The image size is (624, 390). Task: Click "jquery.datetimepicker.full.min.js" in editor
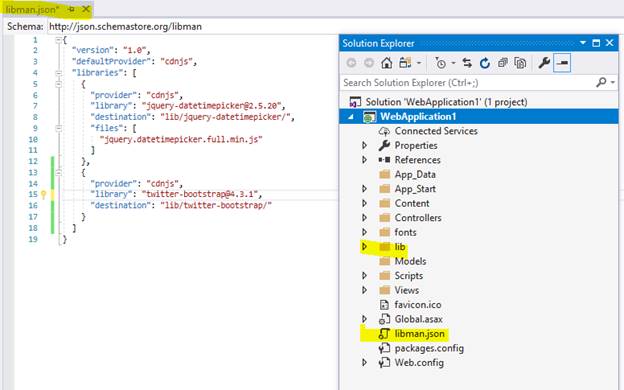(181, 139)
